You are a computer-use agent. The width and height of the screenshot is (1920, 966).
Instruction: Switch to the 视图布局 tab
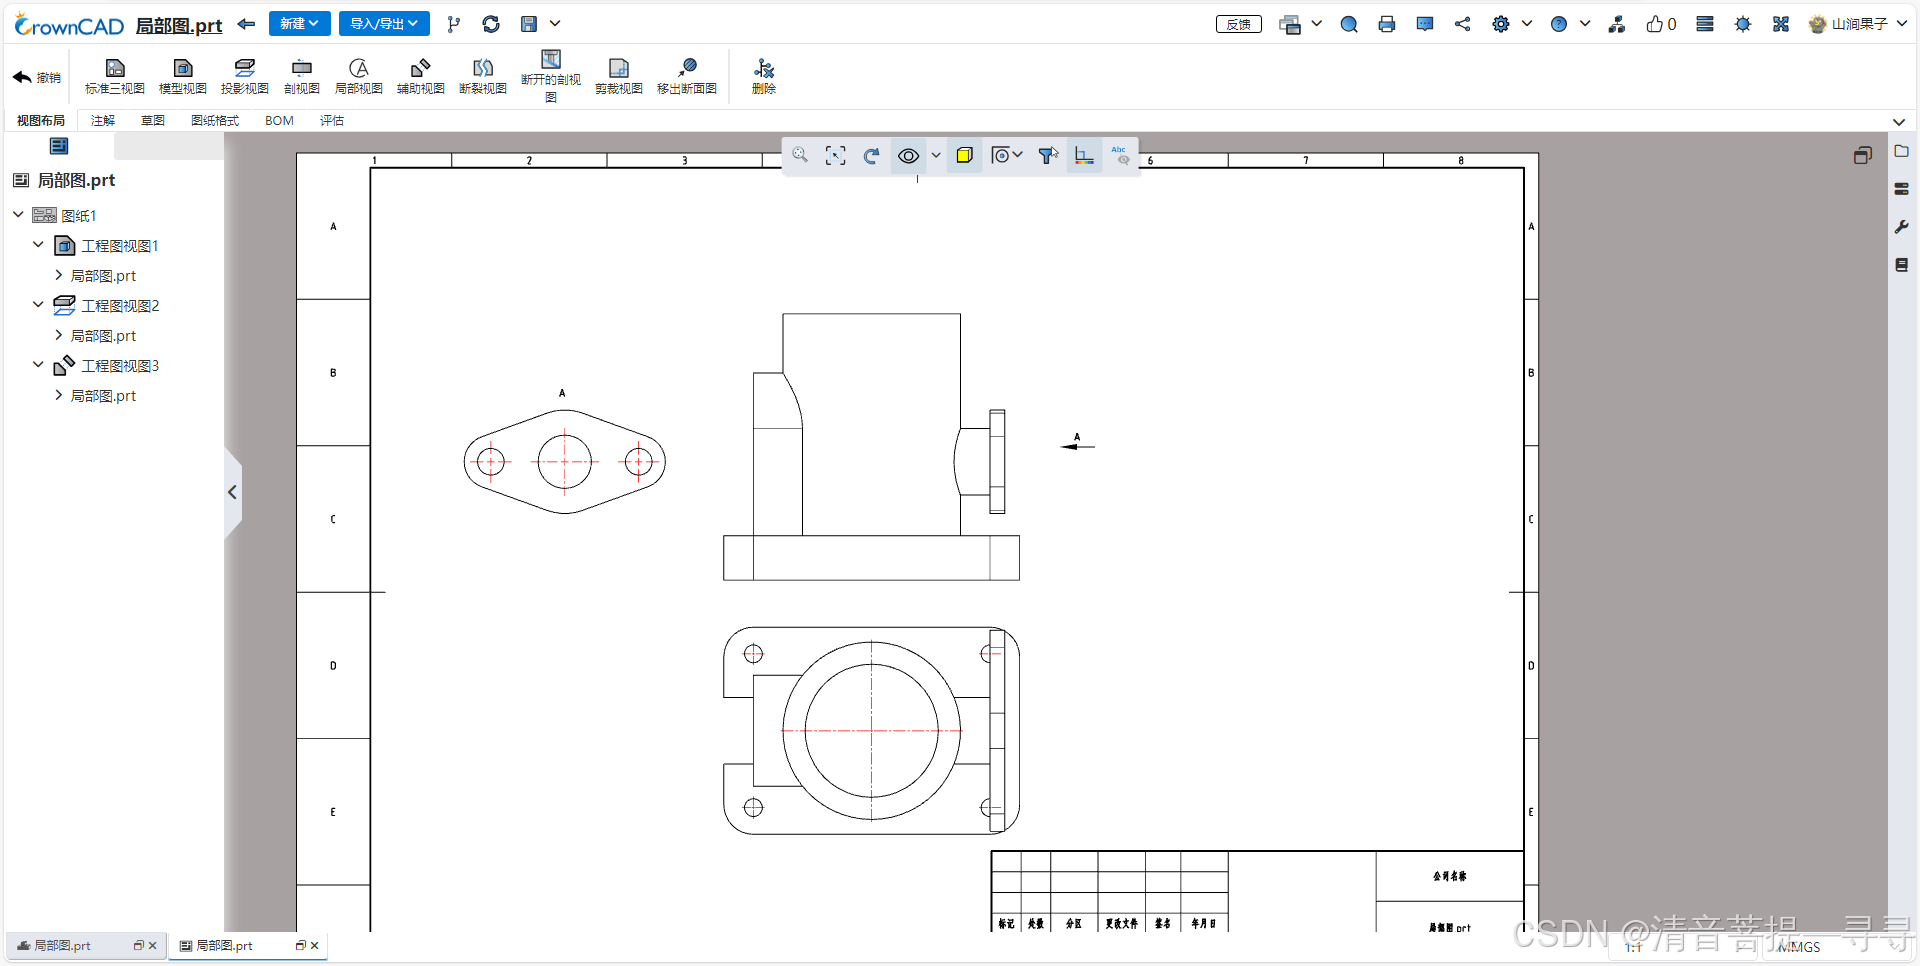41,120
